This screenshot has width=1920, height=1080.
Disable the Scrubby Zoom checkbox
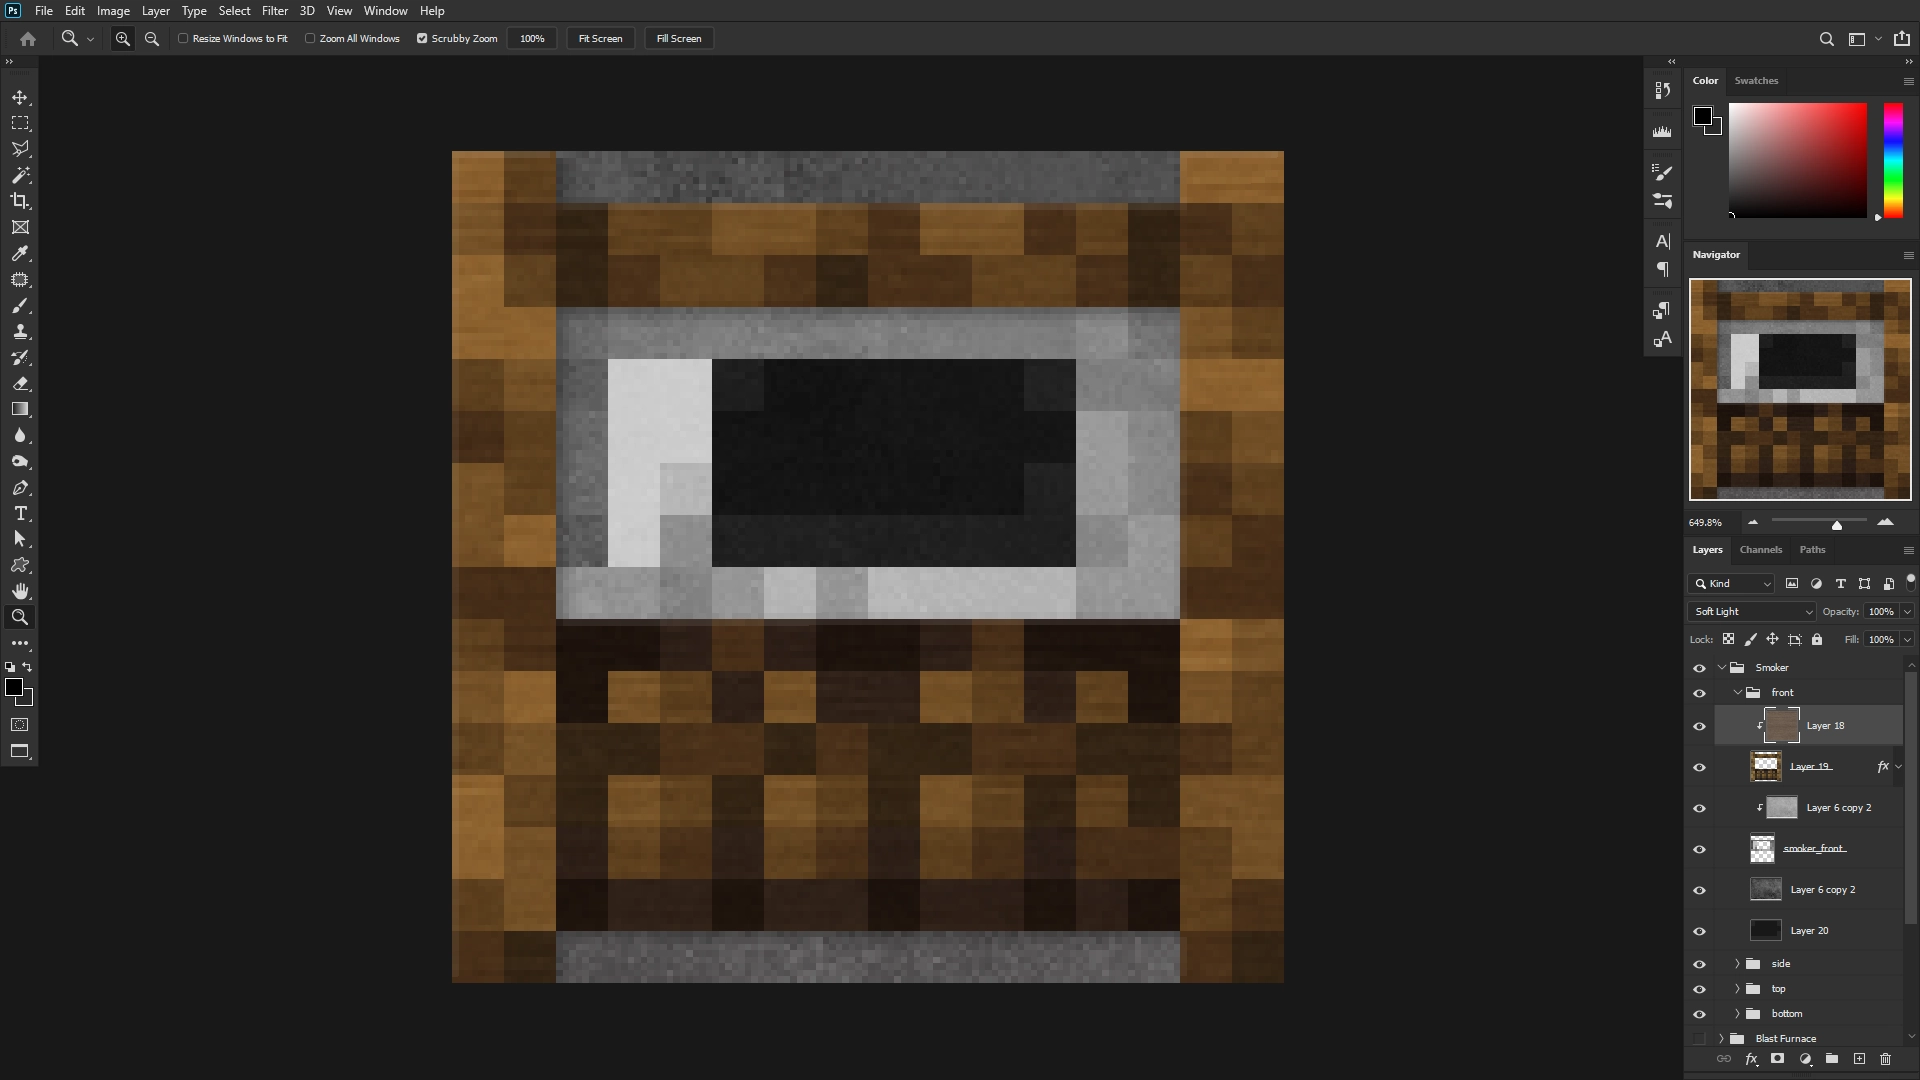(x=422, y=38)
